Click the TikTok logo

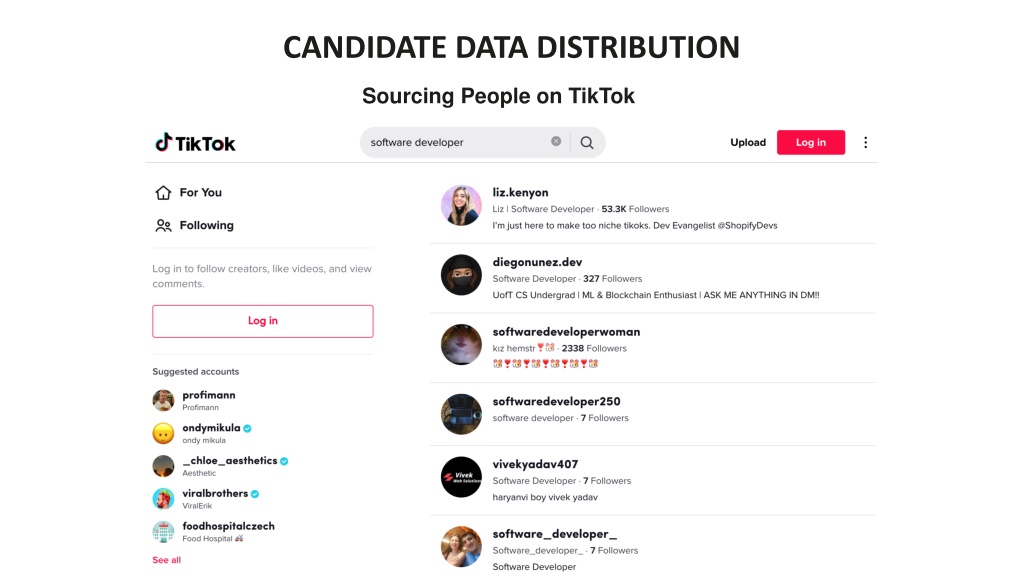tap(195, 142)
